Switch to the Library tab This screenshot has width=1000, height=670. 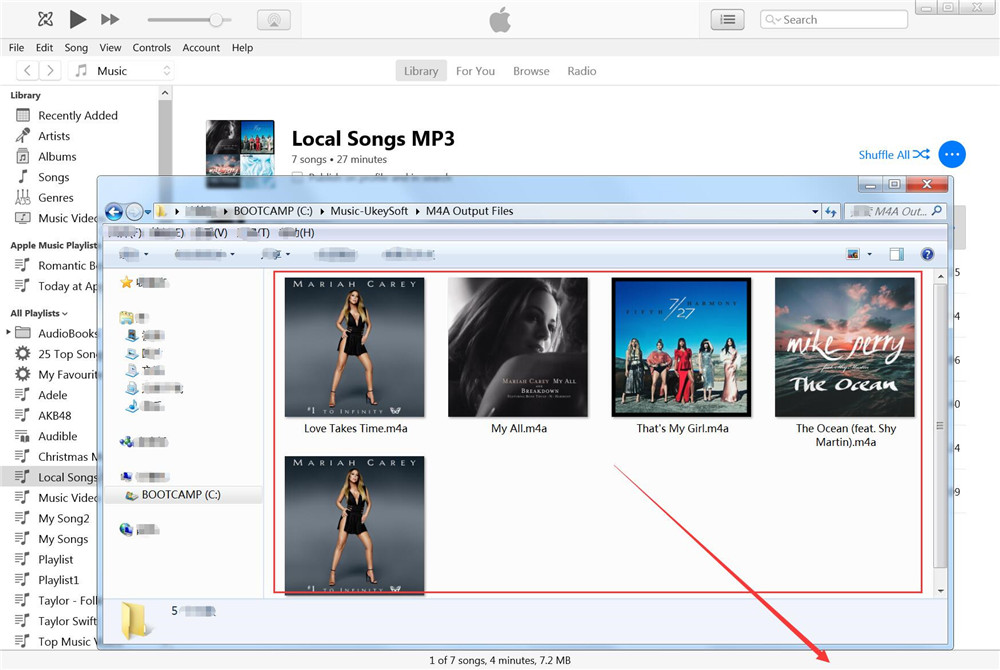pyautogui.click(x=421, y=71)
